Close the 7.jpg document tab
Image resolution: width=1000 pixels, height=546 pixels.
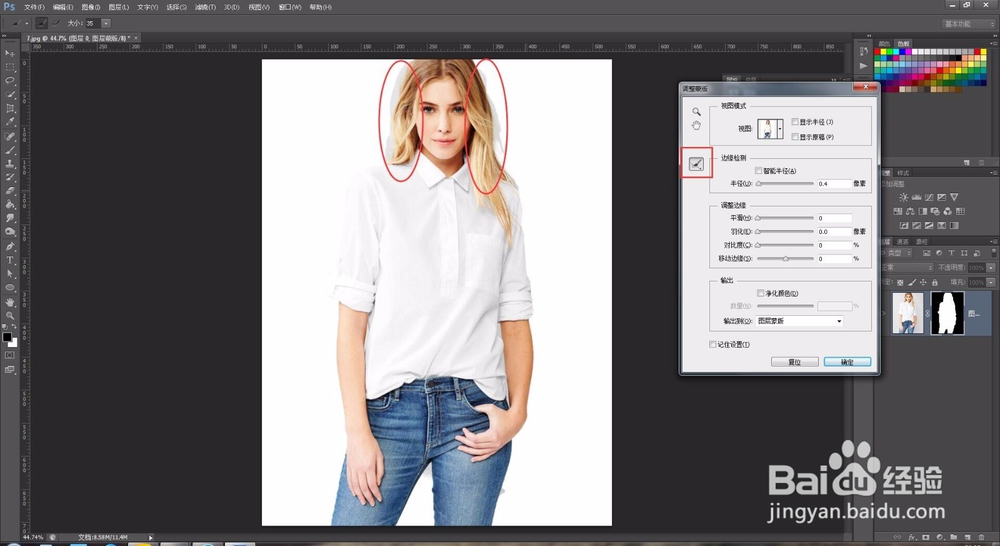pyautogui.click(x=136, y=38)
